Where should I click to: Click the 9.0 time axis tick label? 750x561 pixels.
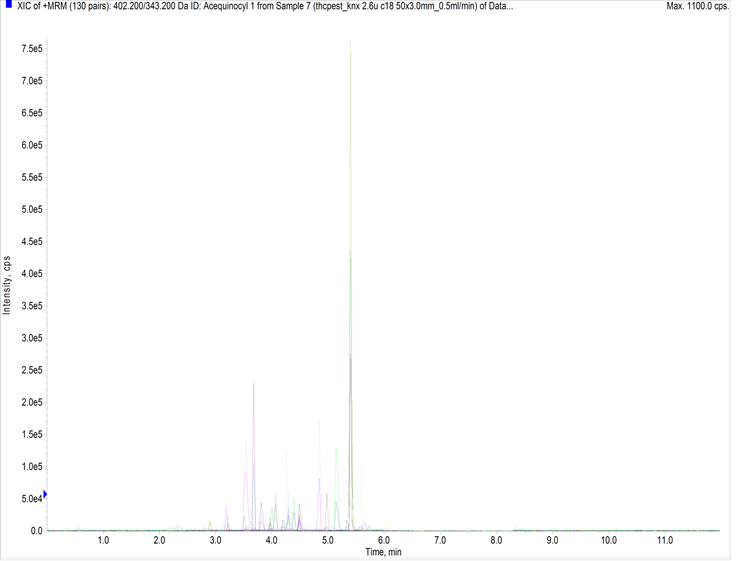[x=552, y=540]
